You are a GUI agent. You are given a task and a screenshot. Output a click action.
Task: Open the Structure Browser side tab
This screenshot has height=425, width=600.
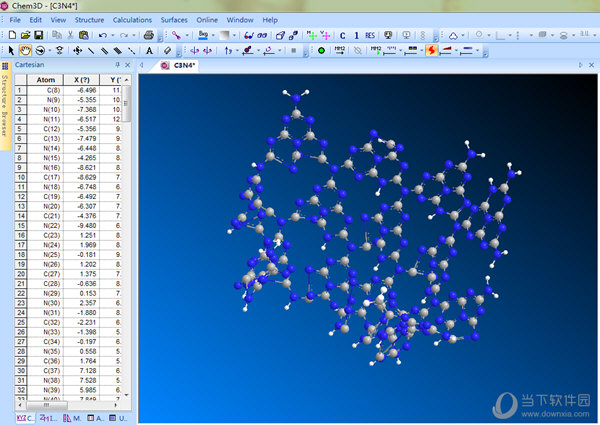tap(5, 105)
